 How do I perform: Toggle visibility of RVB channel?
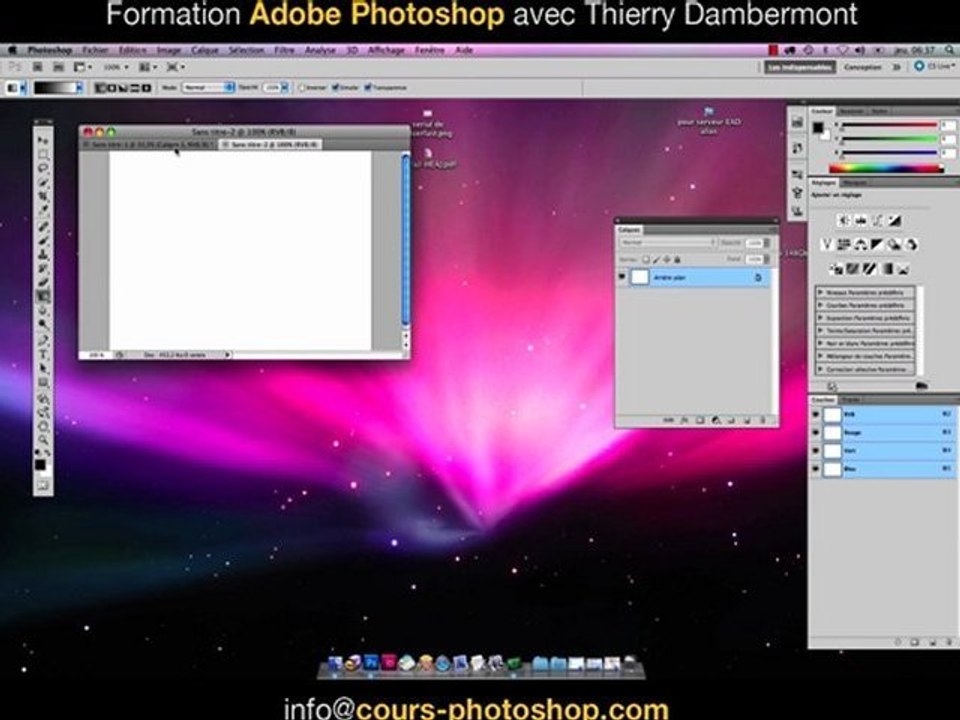pyautogui.click(x=816, y=414)
